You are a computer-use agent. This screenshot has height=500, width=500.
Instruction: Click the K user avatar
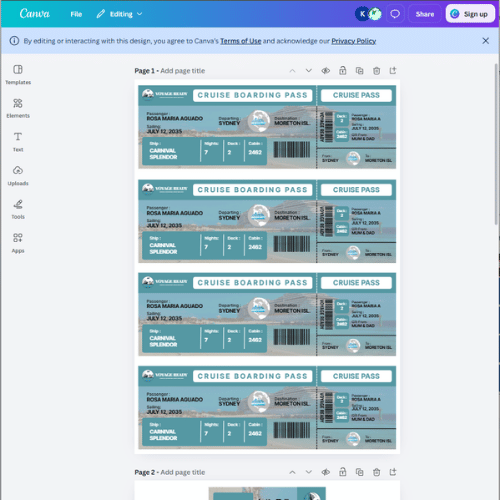[362, 14]
